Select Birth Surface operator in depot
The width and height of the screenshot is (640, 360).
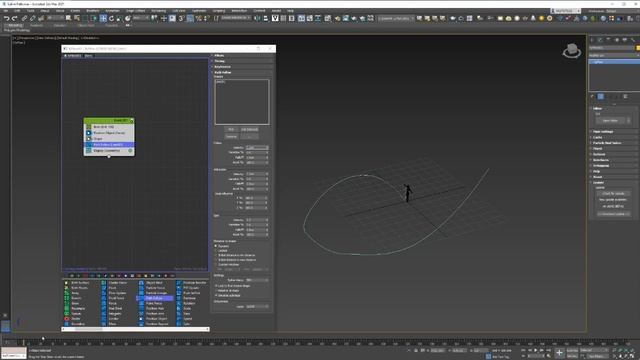pos(77,282)
